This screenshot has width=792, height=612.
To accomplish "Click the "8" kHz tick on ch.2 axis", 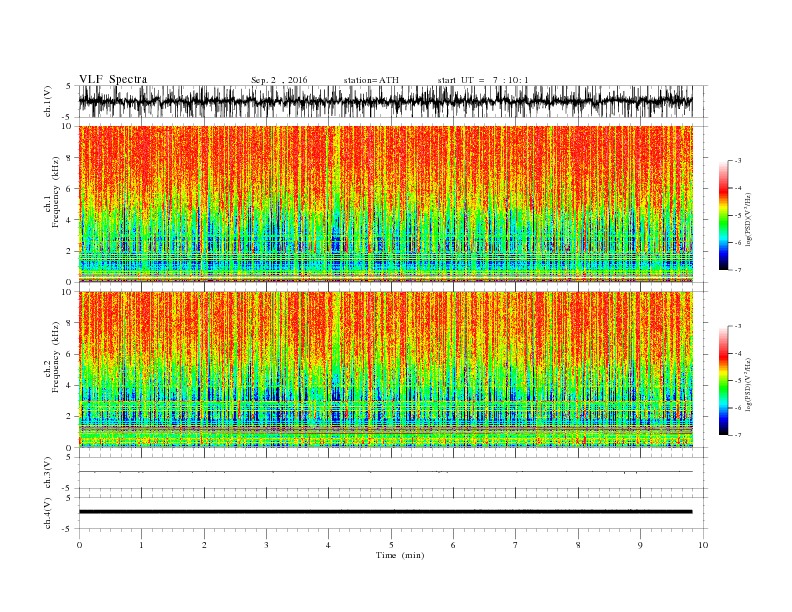I will click(x=70, y=323).
